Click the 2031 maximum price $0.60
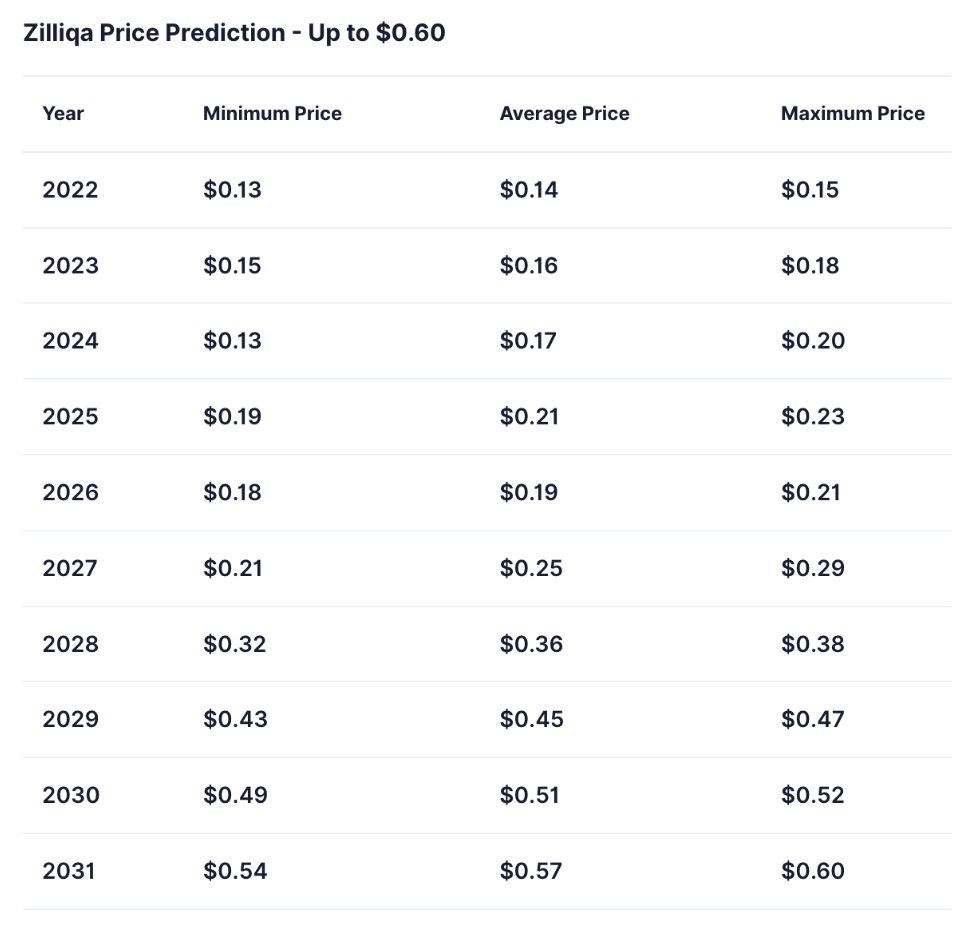This screenshot has height=932, width=976. pos(812,872)
